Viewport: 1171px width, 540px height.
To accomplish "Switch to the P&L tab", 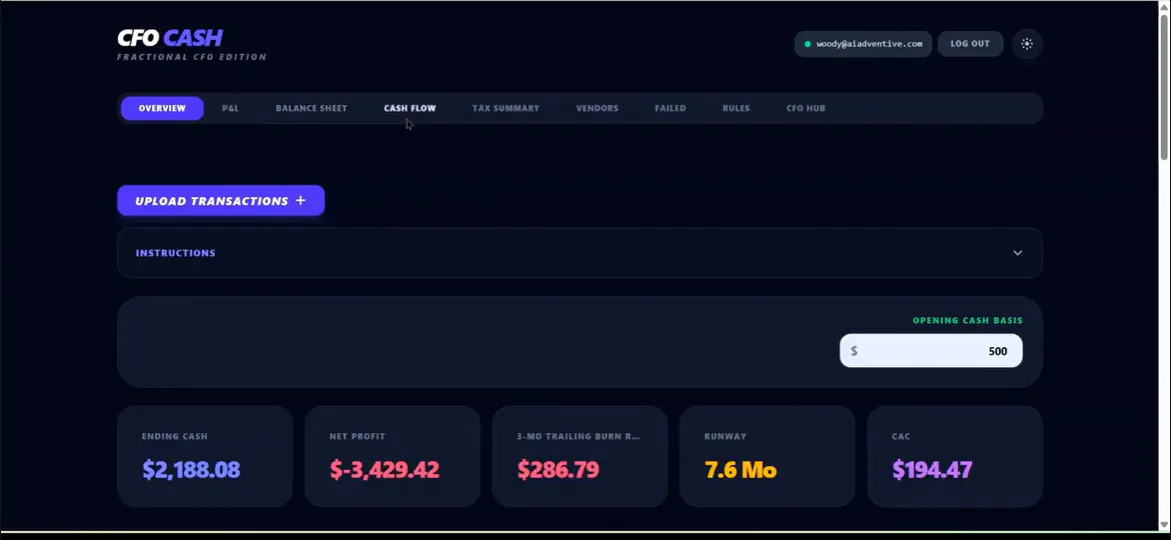I will (230, 108).
